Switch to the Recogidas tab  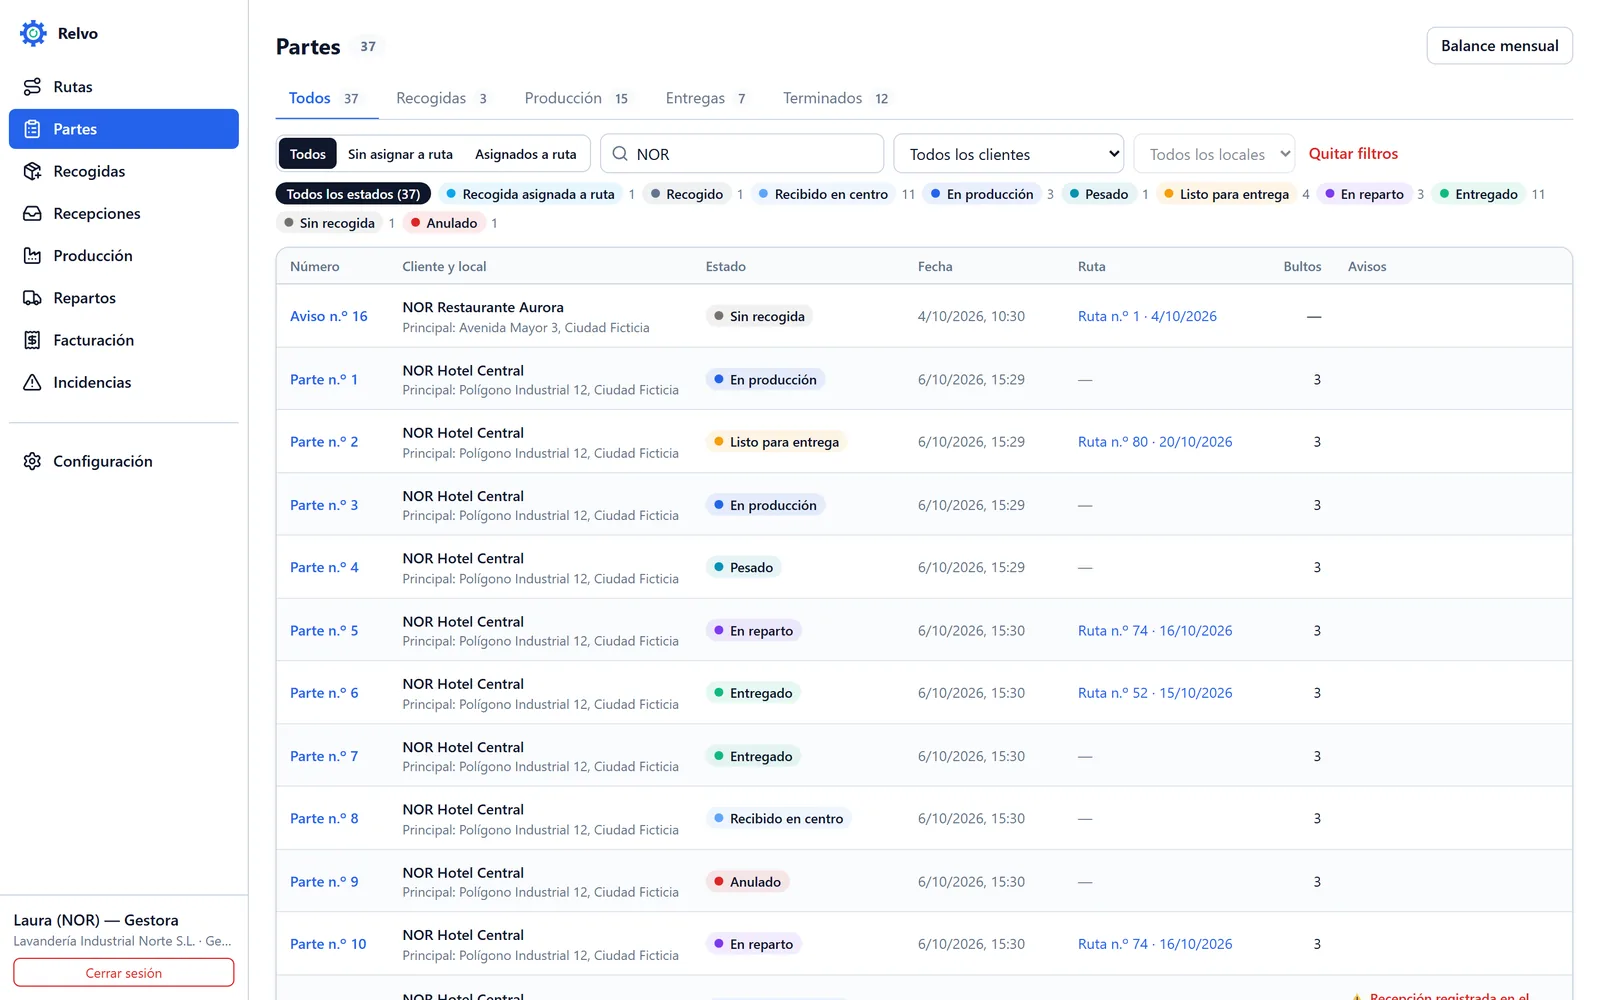pos(441,98)
